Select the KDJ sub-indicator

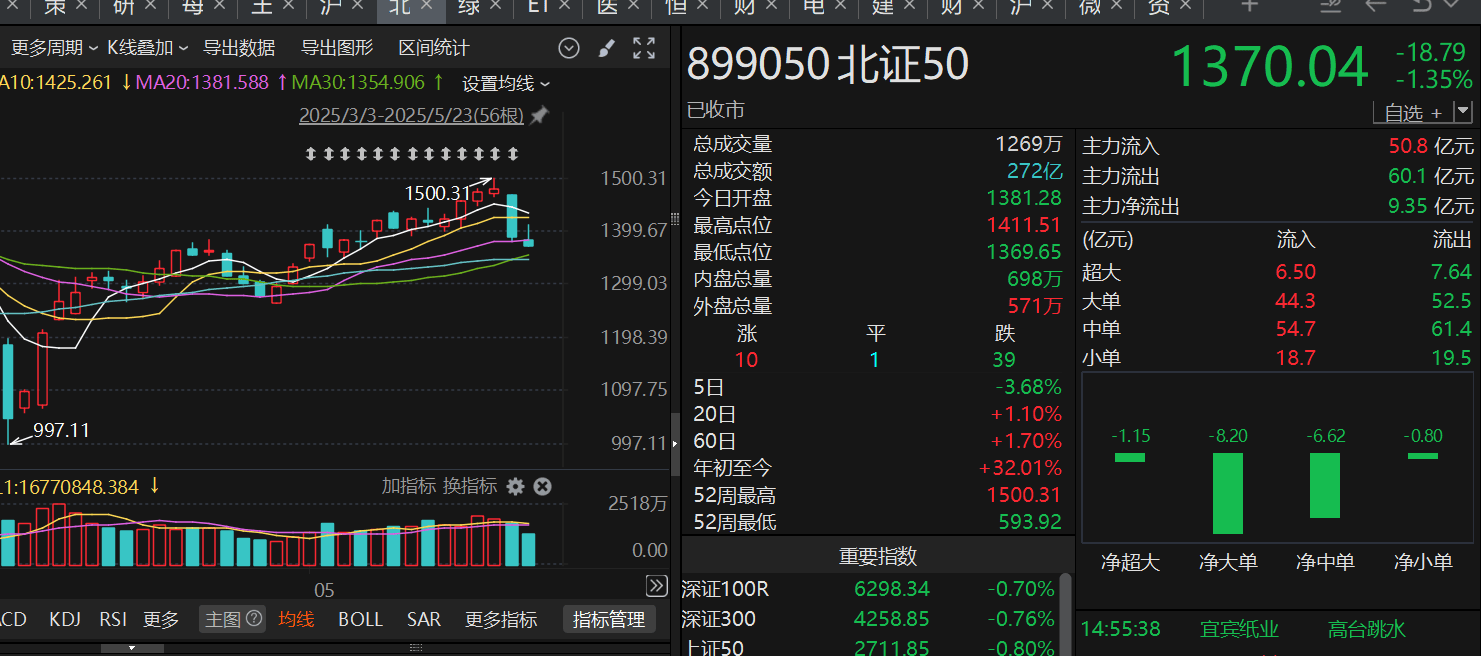tap(65, 619)
